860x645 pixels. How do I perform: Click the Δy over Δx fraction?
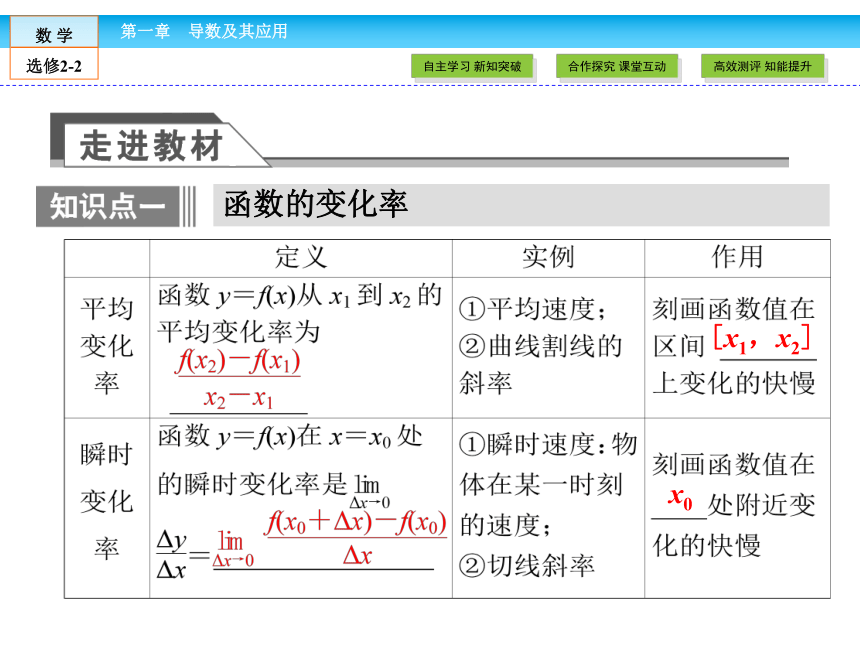(171, 555)
